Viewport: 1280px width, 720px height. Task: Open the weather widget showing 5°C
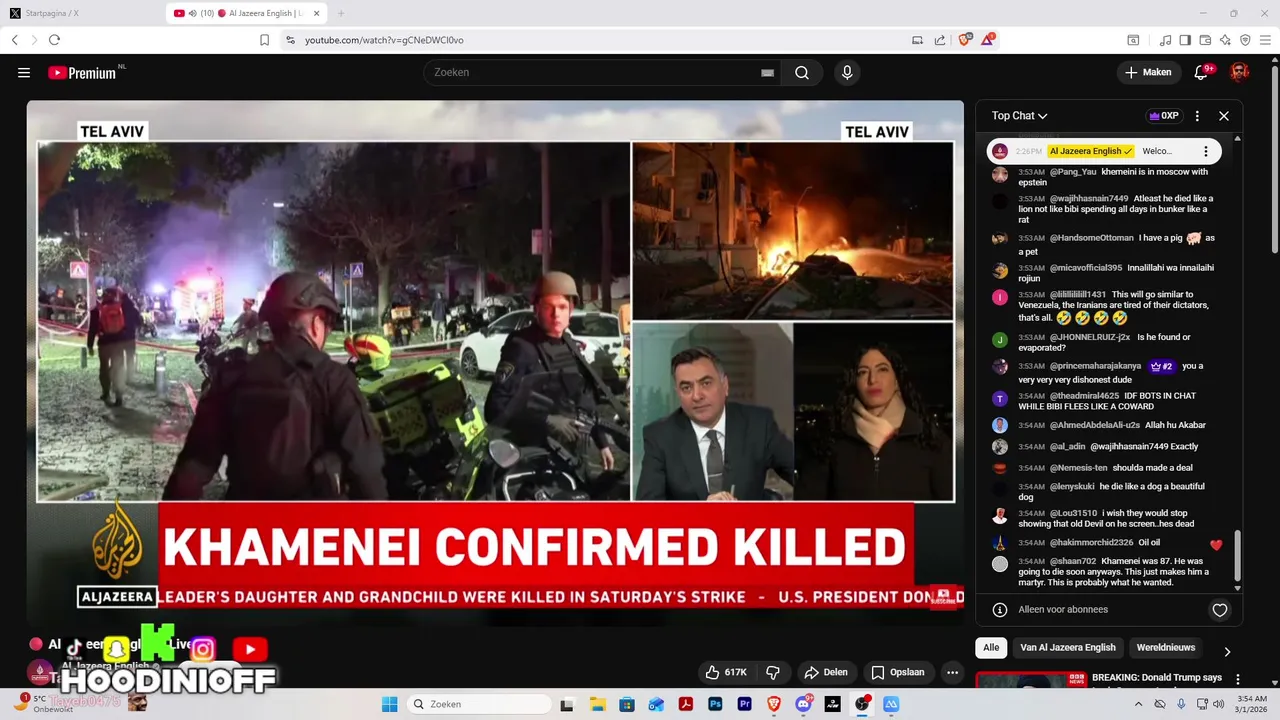[45, 704]
